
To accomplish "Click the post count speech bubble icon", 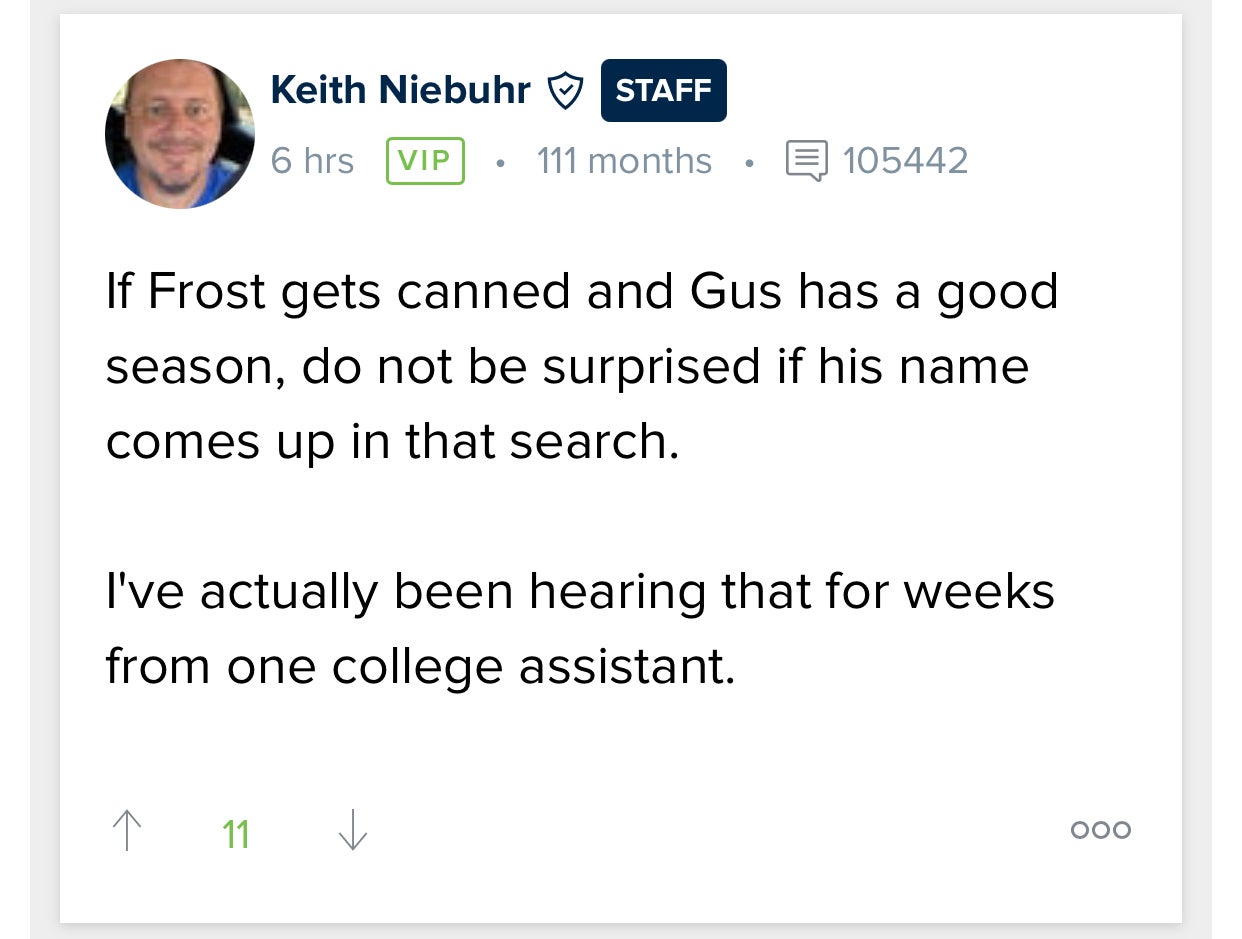I will pyautogui.click(x=806, y=161).
